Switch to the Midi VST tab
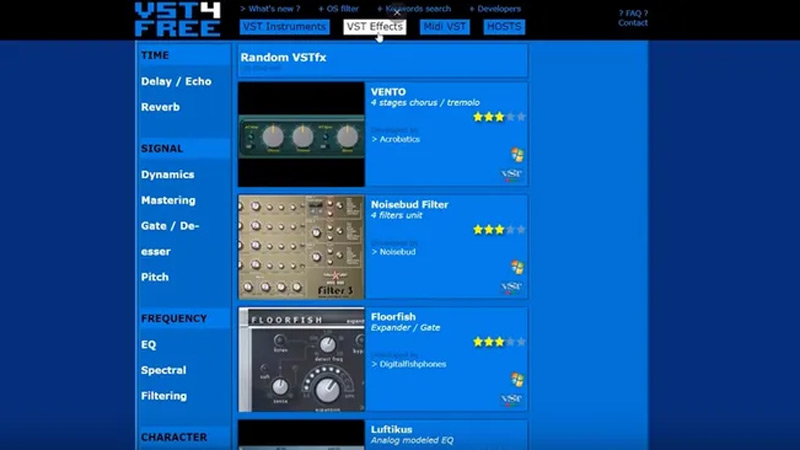Image resolution: width=800 pixels, height=450 pixels. click(x=445, y=27)
